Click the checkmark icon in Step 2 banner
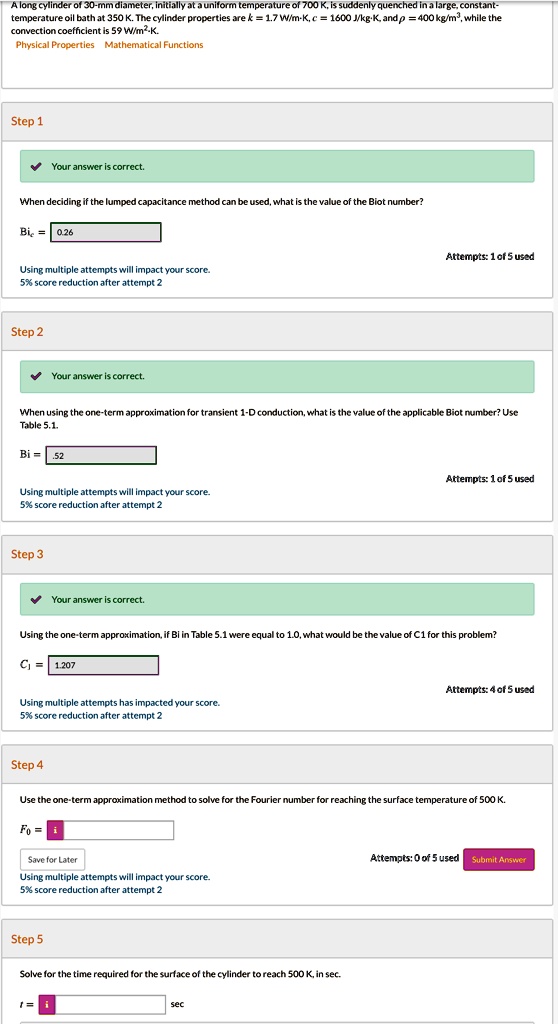 (36, 376)
